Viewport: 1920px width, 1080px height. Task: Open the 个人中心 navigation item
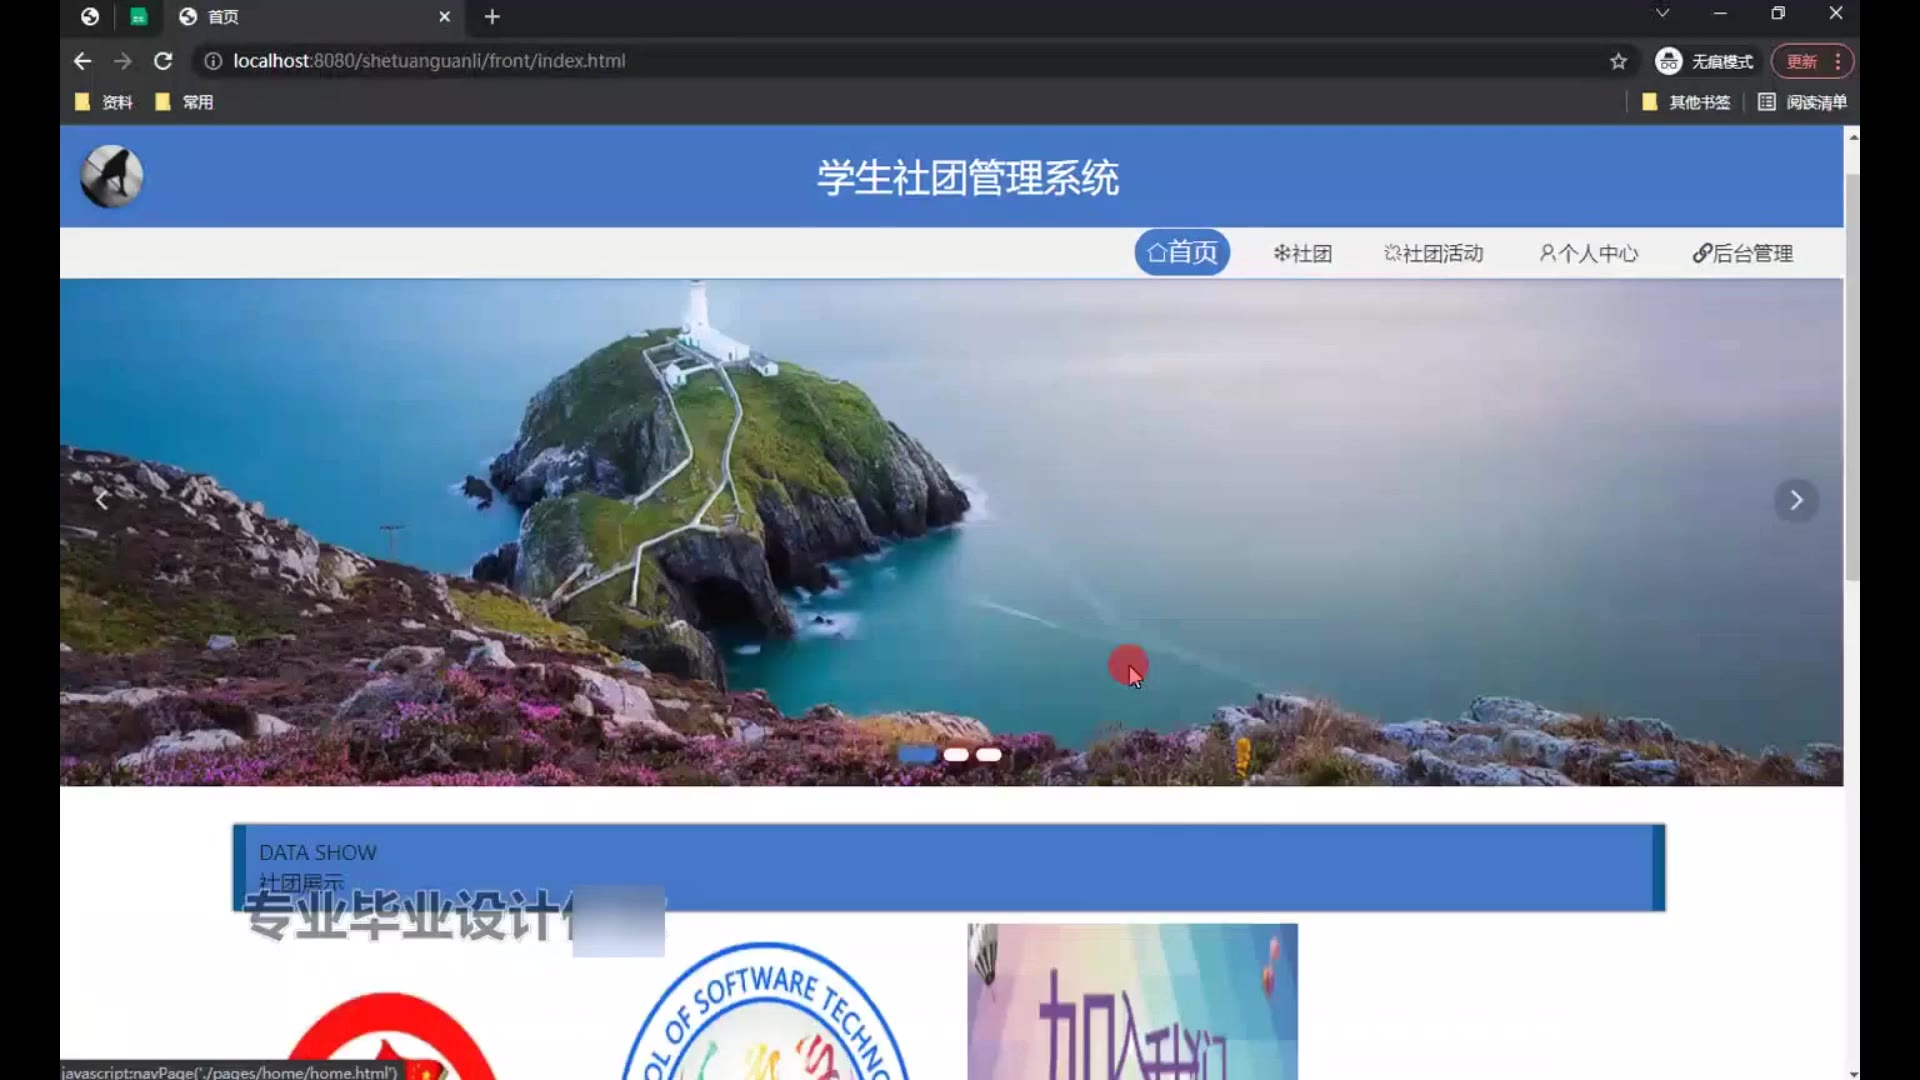1588,253
